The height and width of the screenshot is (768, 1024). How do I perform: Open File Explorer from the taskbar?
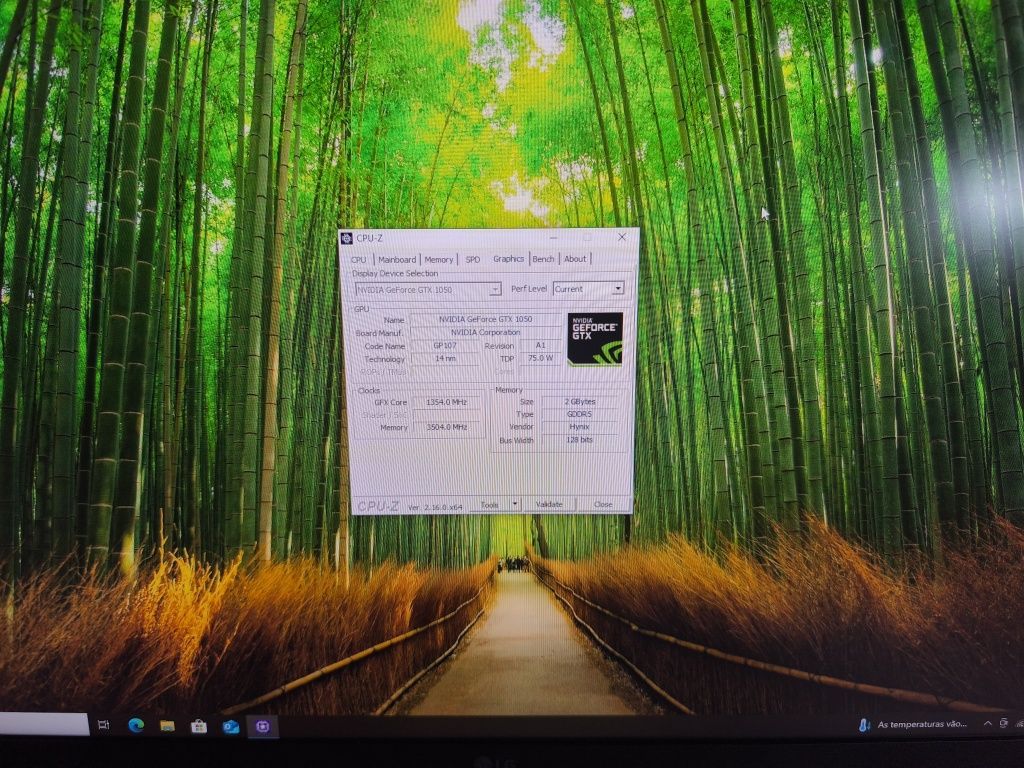[167, 726]
